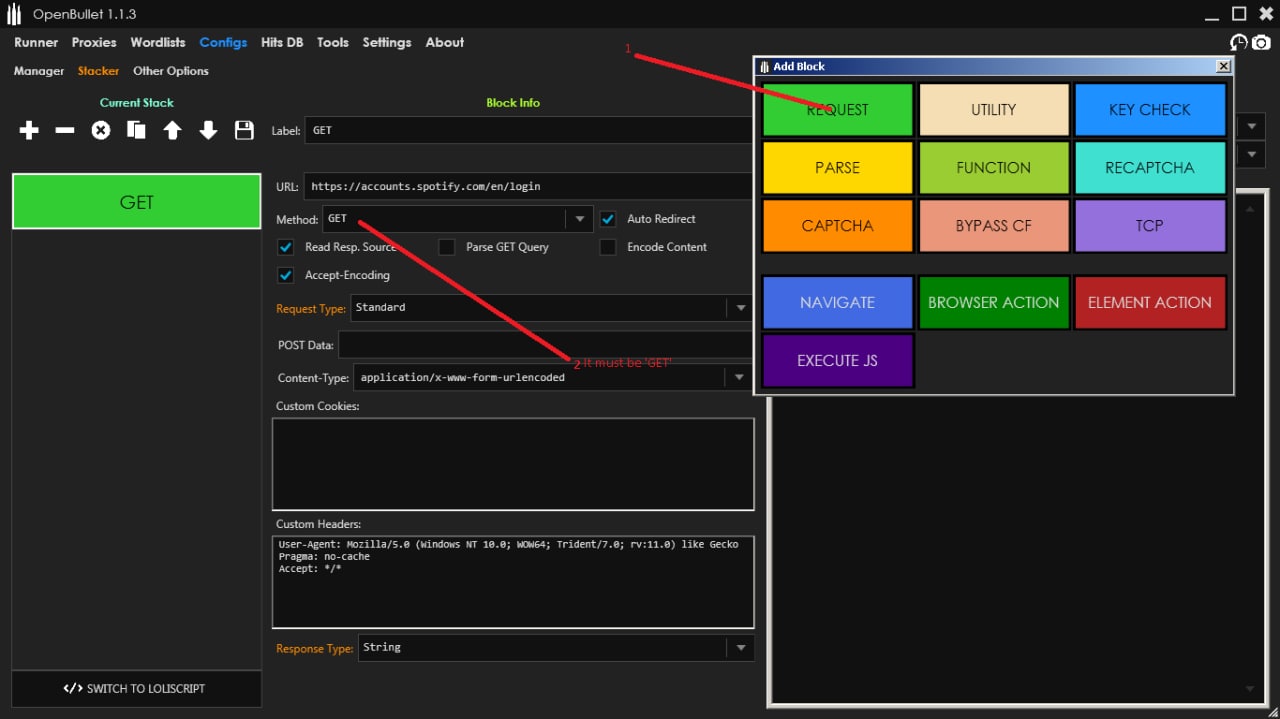Select the Configs tab
The height and width of the screenshot is (719, 1280).
pos(223,42)
